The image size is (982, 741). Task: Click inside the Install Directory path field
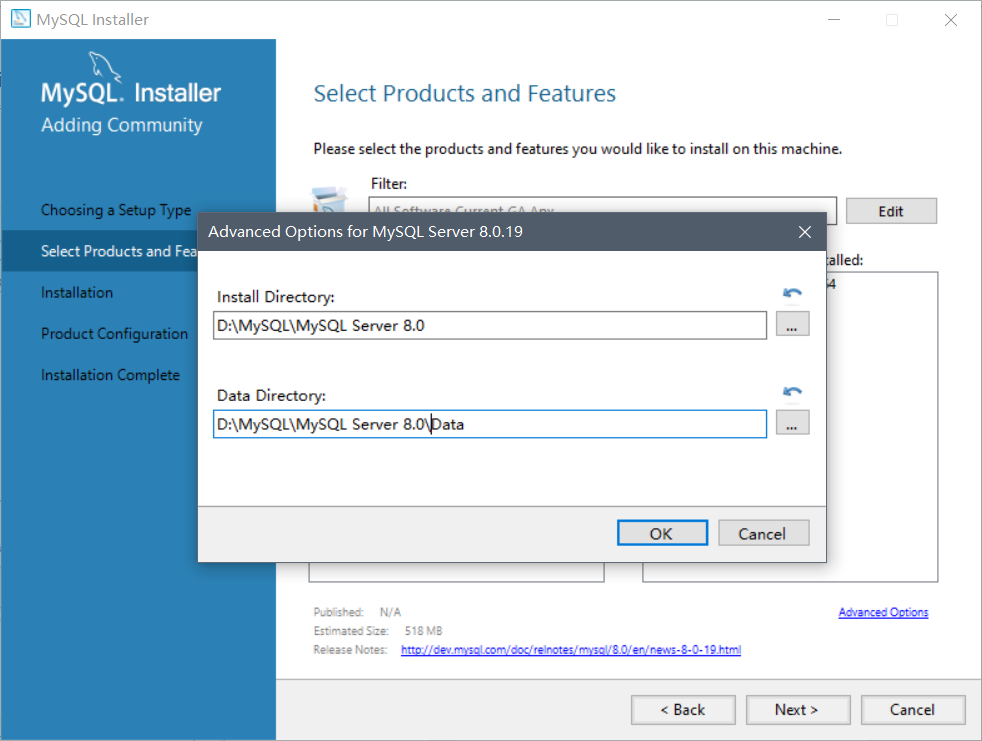tap(490, 325)
